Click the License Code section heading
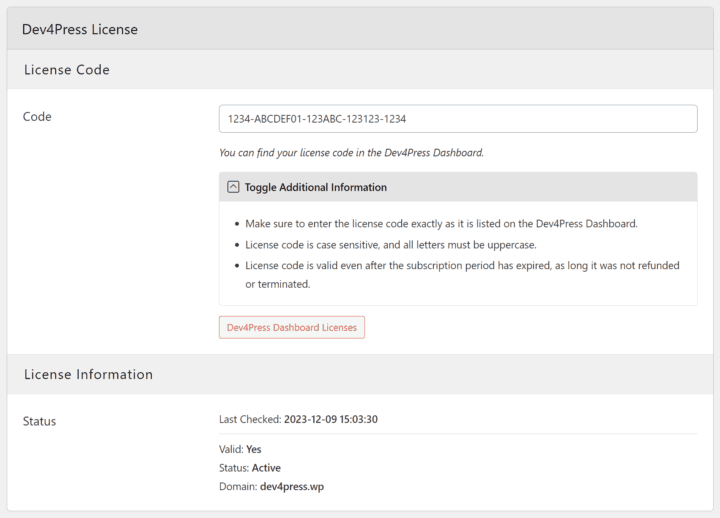The height and width of the screenshot is (518, 720). pyautogui.click(x=67, y=70)
